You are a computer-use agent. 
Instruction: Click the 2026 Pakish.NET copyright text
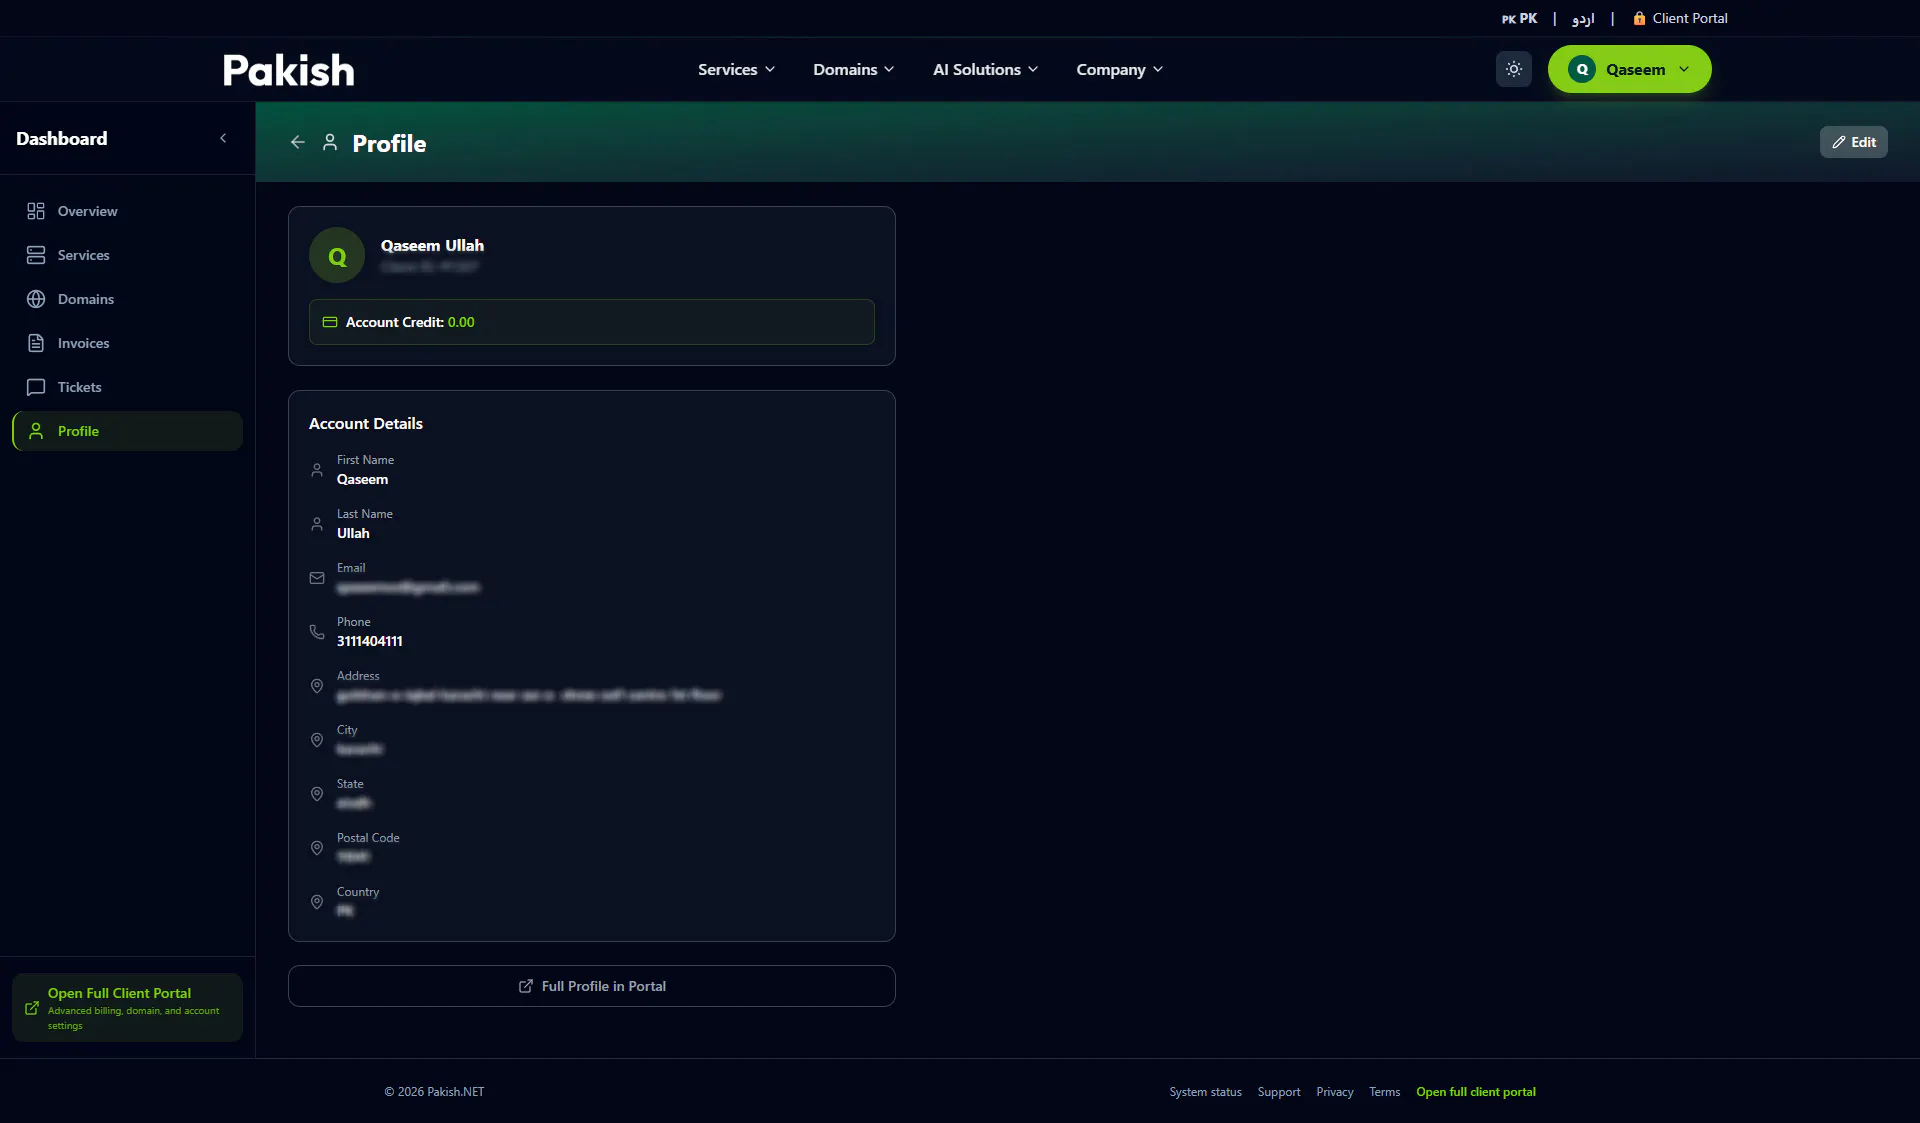point(434,1092)
